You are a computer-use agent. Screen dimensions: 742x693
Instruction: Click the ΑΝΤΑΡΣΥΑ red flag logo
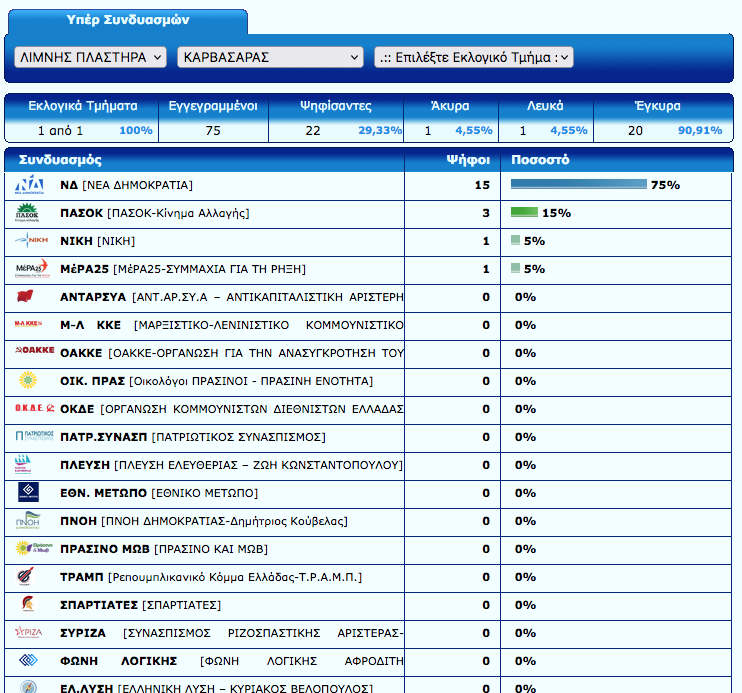tap(30, 297)
